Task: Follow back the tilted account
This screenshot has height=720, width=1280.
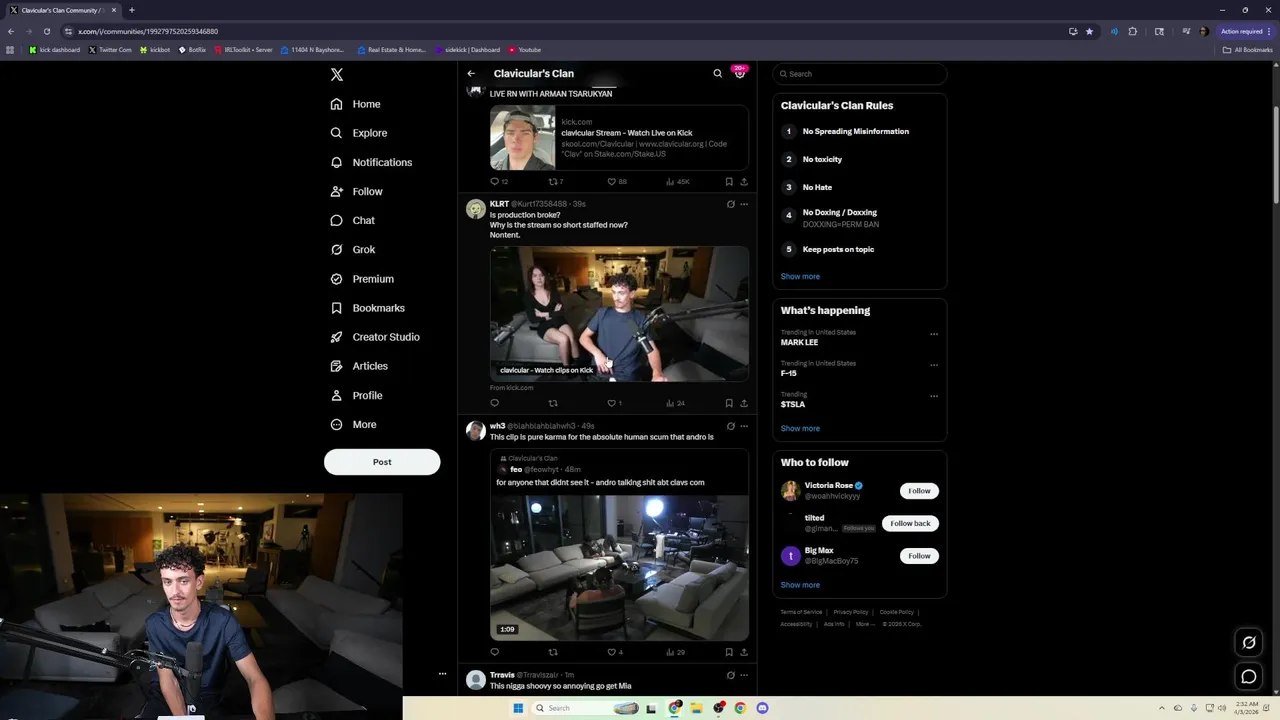Action: [x=910, y=523]
